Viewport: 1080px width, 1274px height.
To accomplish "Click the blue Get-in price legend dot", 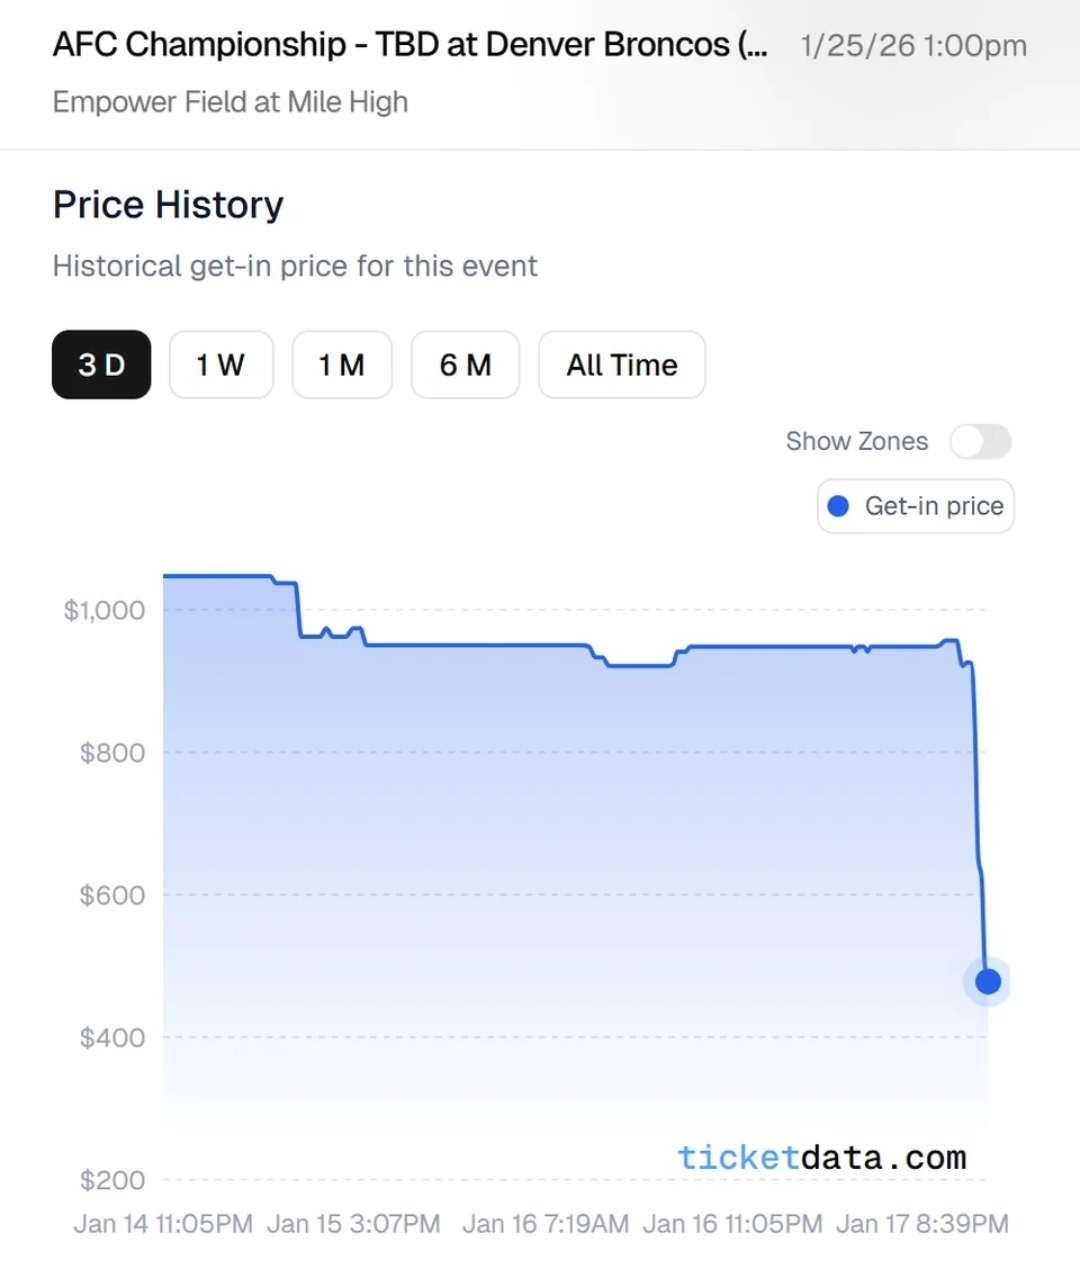I will click(x=839, y=506).
